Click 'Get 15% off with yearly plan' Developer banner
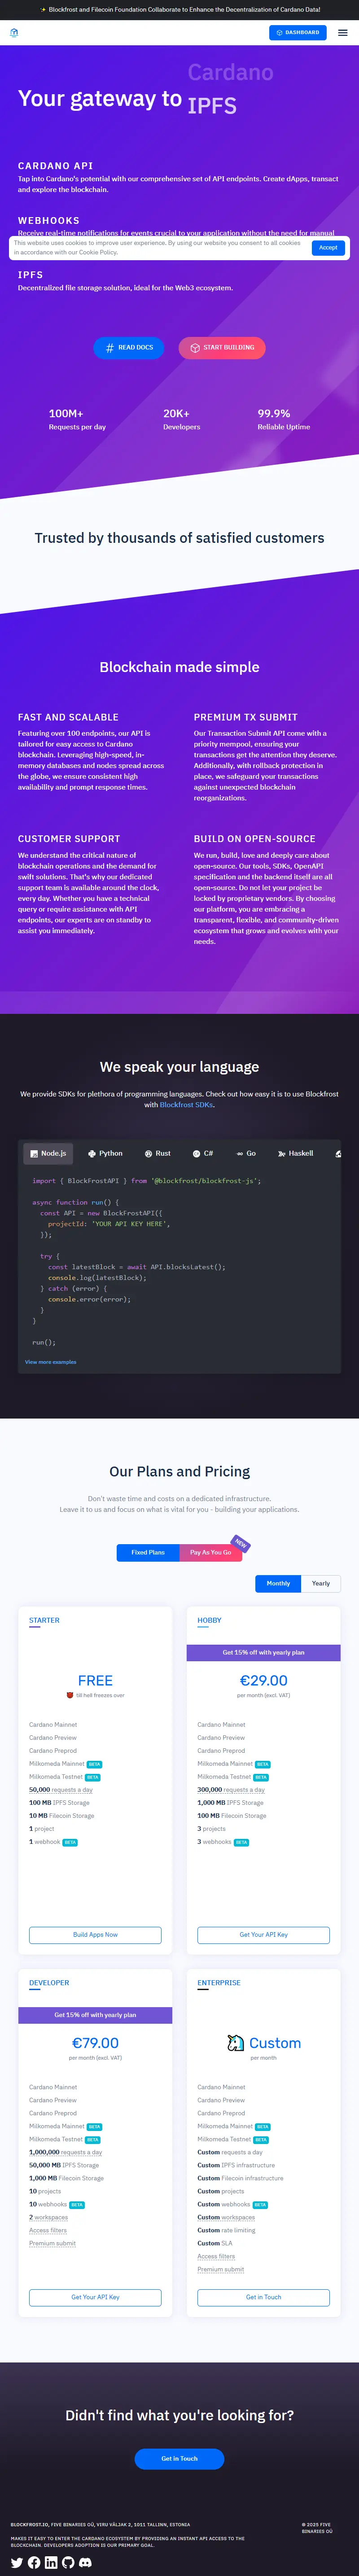Image resolution: width=359 pixels, height=2576 pixels. pyautogui.click(x=95, y=2015)
